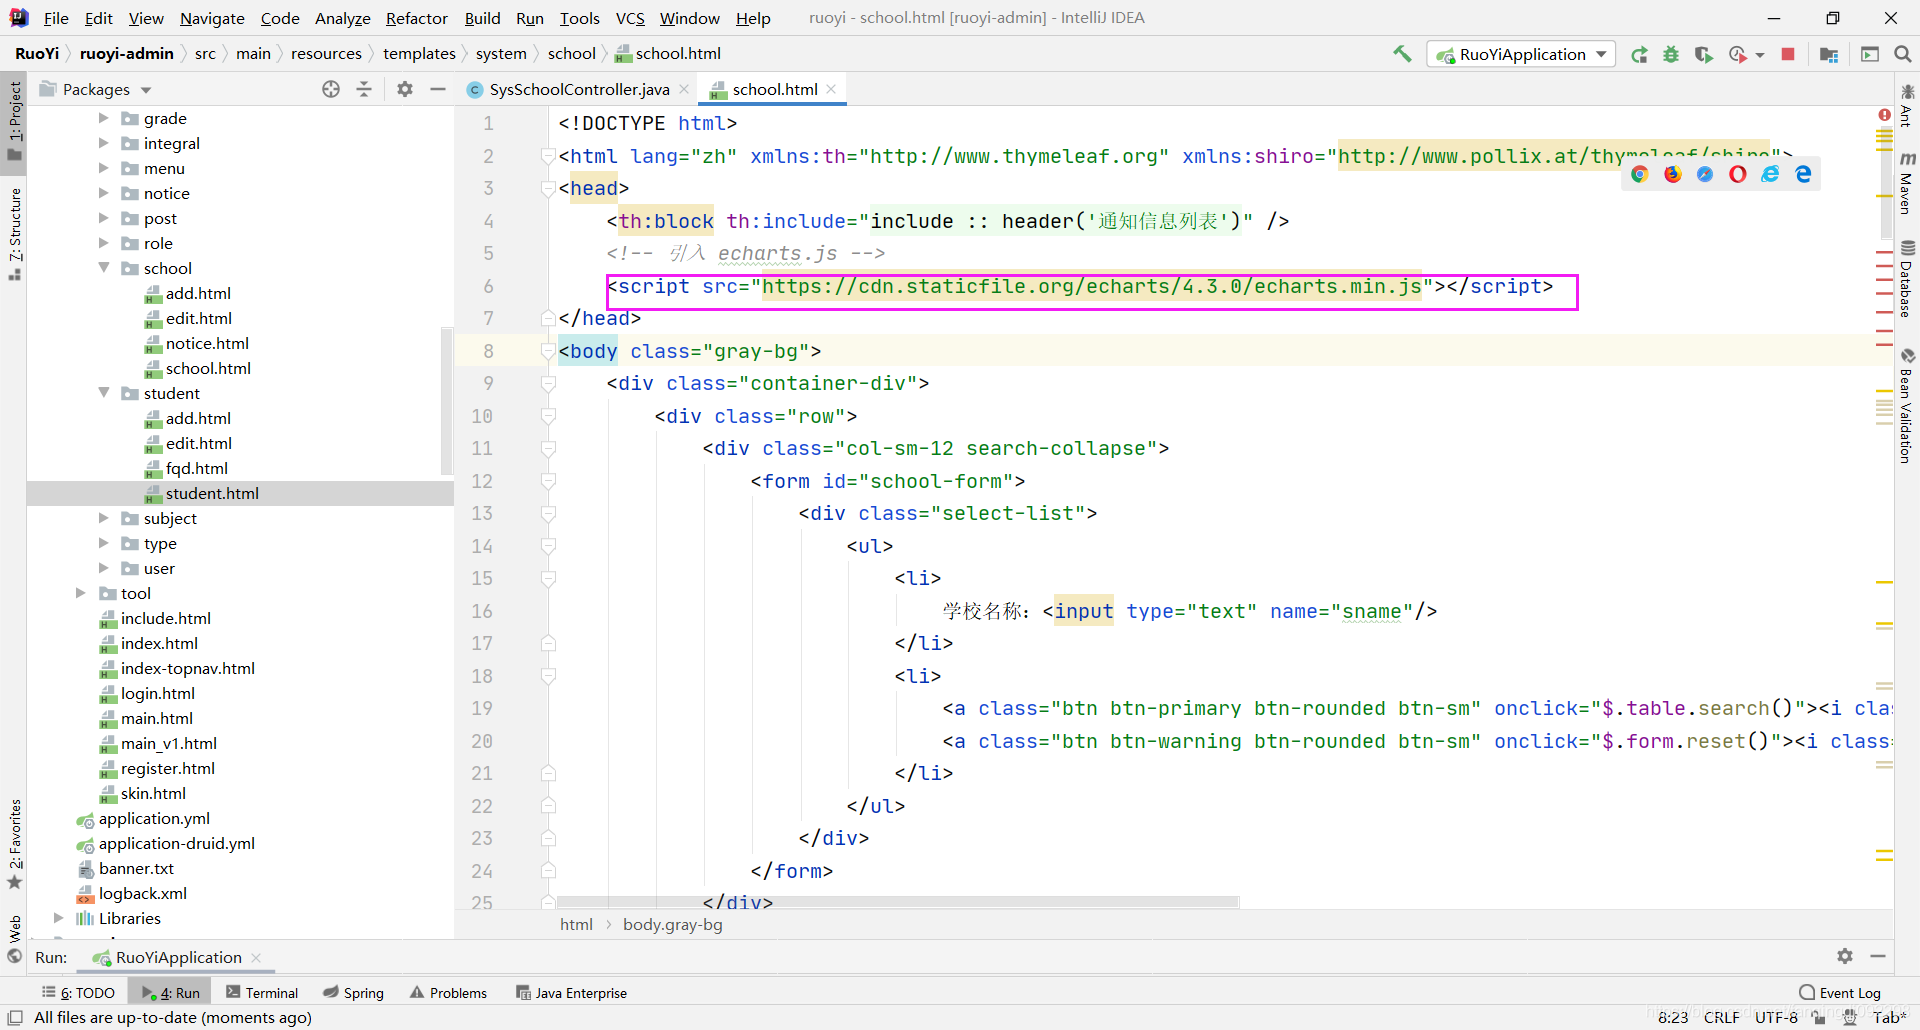Open preview in Internet Explorer icon
Screen dimensions: 1920x1030
tap(1771, 174)
